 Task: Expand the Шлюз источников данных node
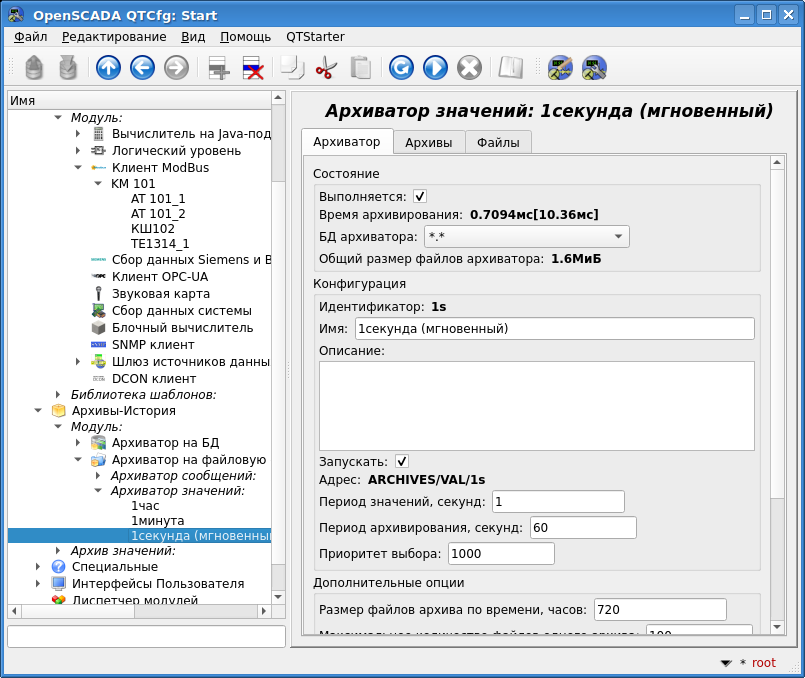click(78, 361)
